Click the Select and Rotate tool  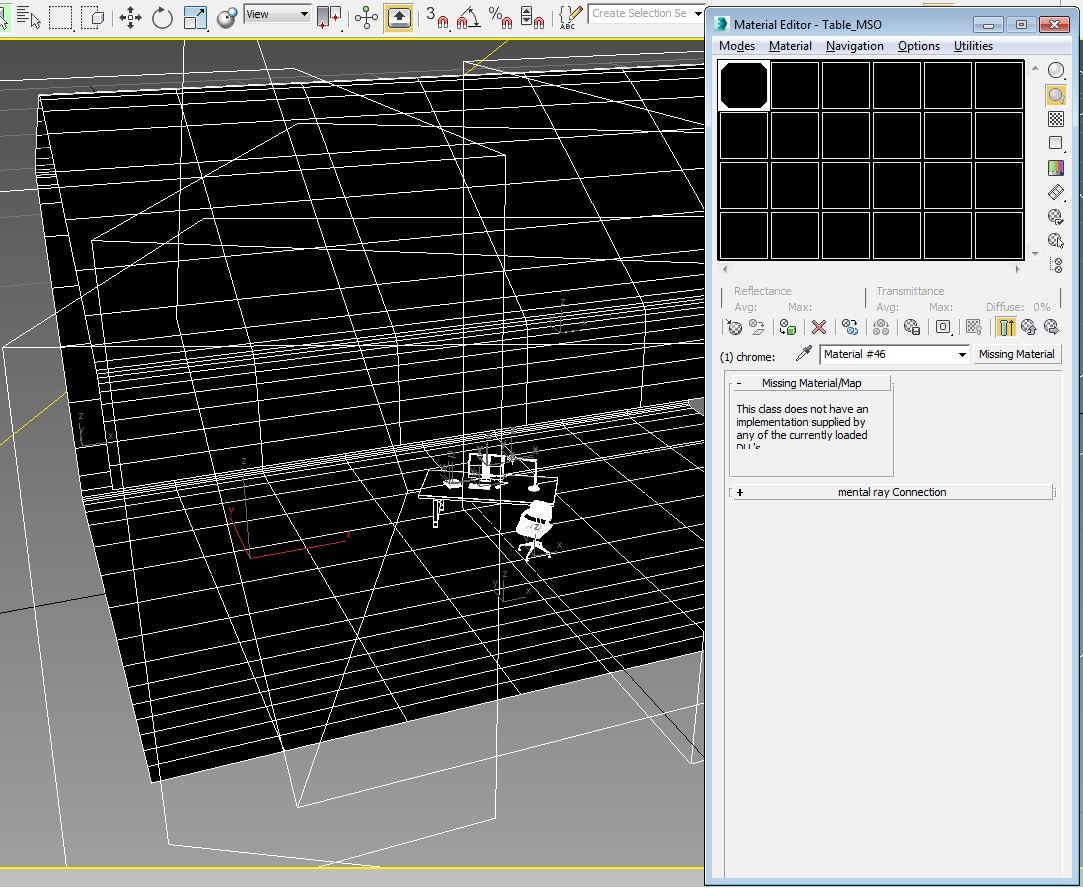coord(162,17)
